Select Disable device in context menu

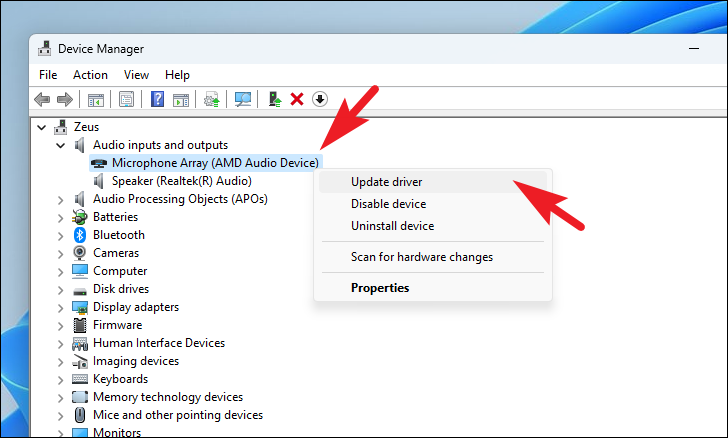(388, 204)
